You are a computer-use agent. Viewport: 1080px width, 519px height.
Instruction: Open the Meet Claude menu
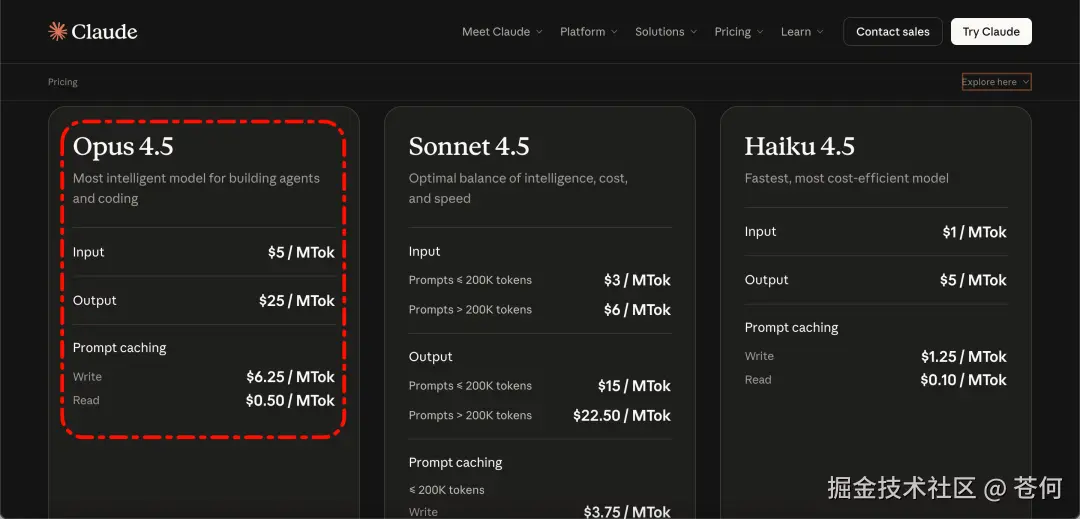point(496,32)
